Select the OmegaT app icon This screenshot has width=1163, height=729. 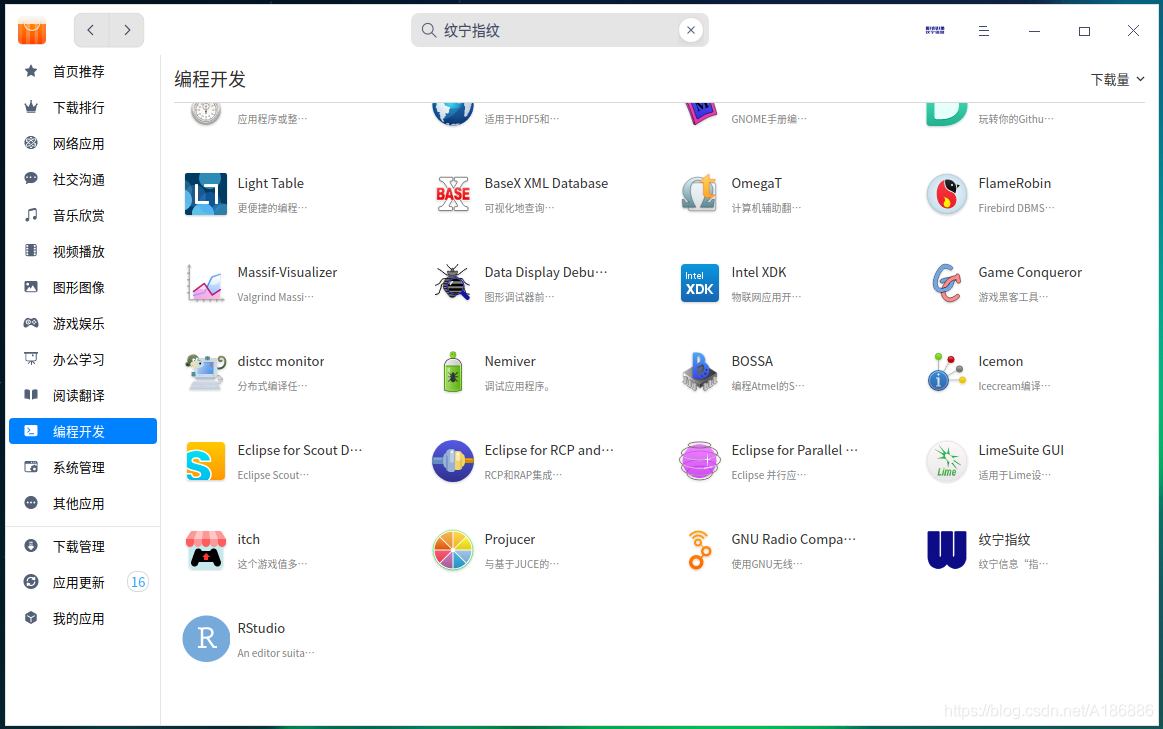point(699,194)
